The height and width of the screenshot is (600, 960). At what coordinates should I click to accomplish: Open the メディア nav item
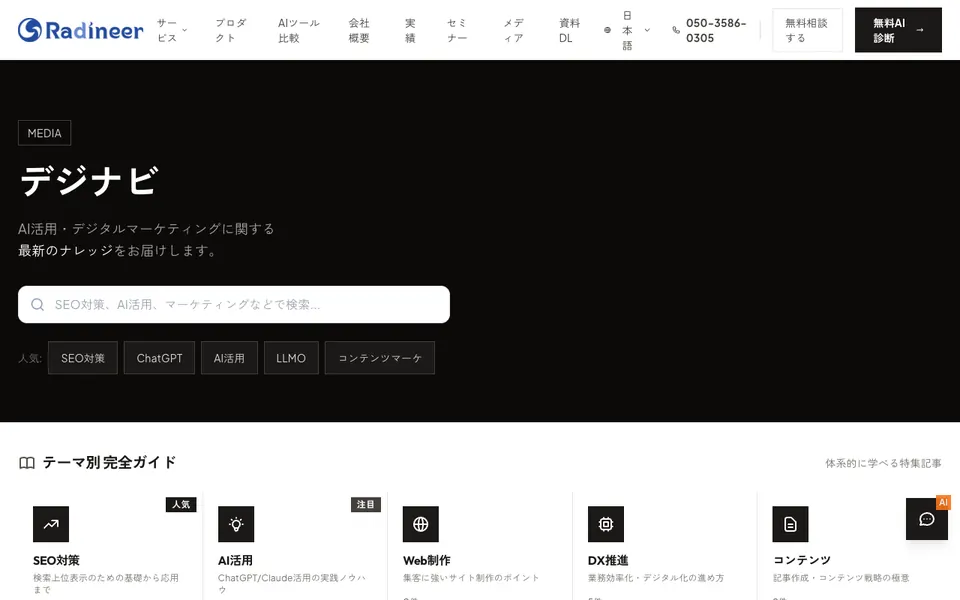pyautogui.click(x=514, y=30)
